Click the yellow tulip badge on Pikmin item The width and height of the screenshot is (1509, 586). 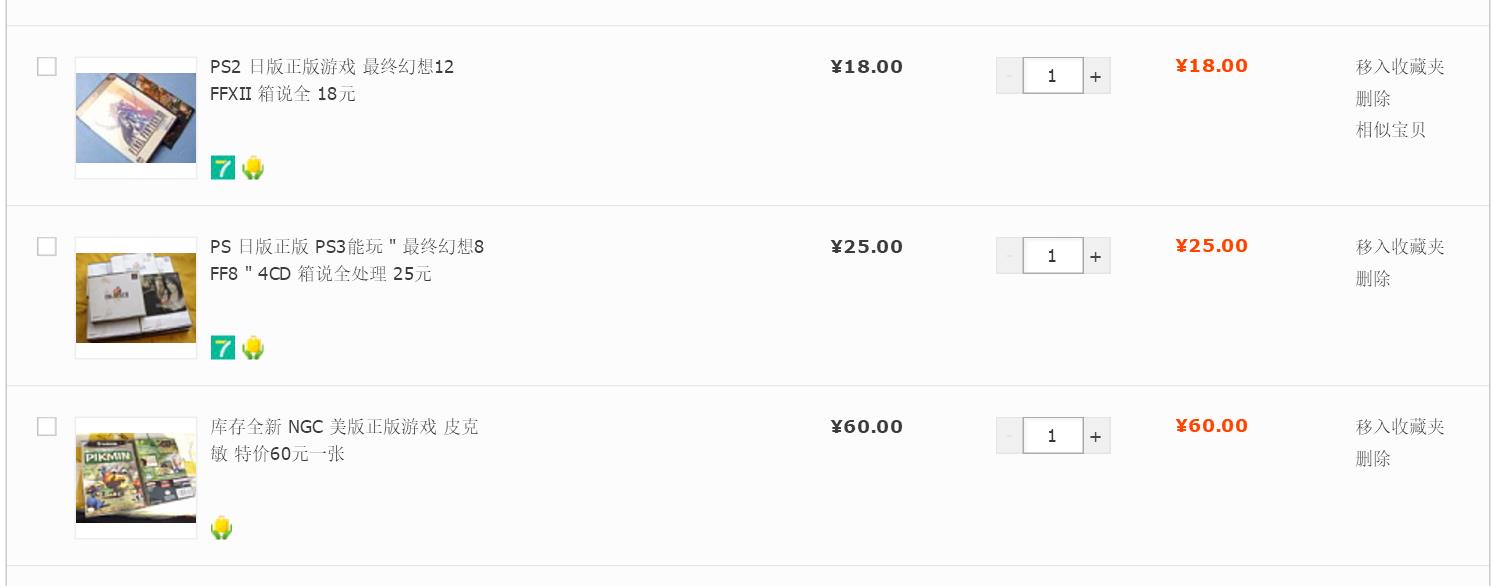point(222,528)
